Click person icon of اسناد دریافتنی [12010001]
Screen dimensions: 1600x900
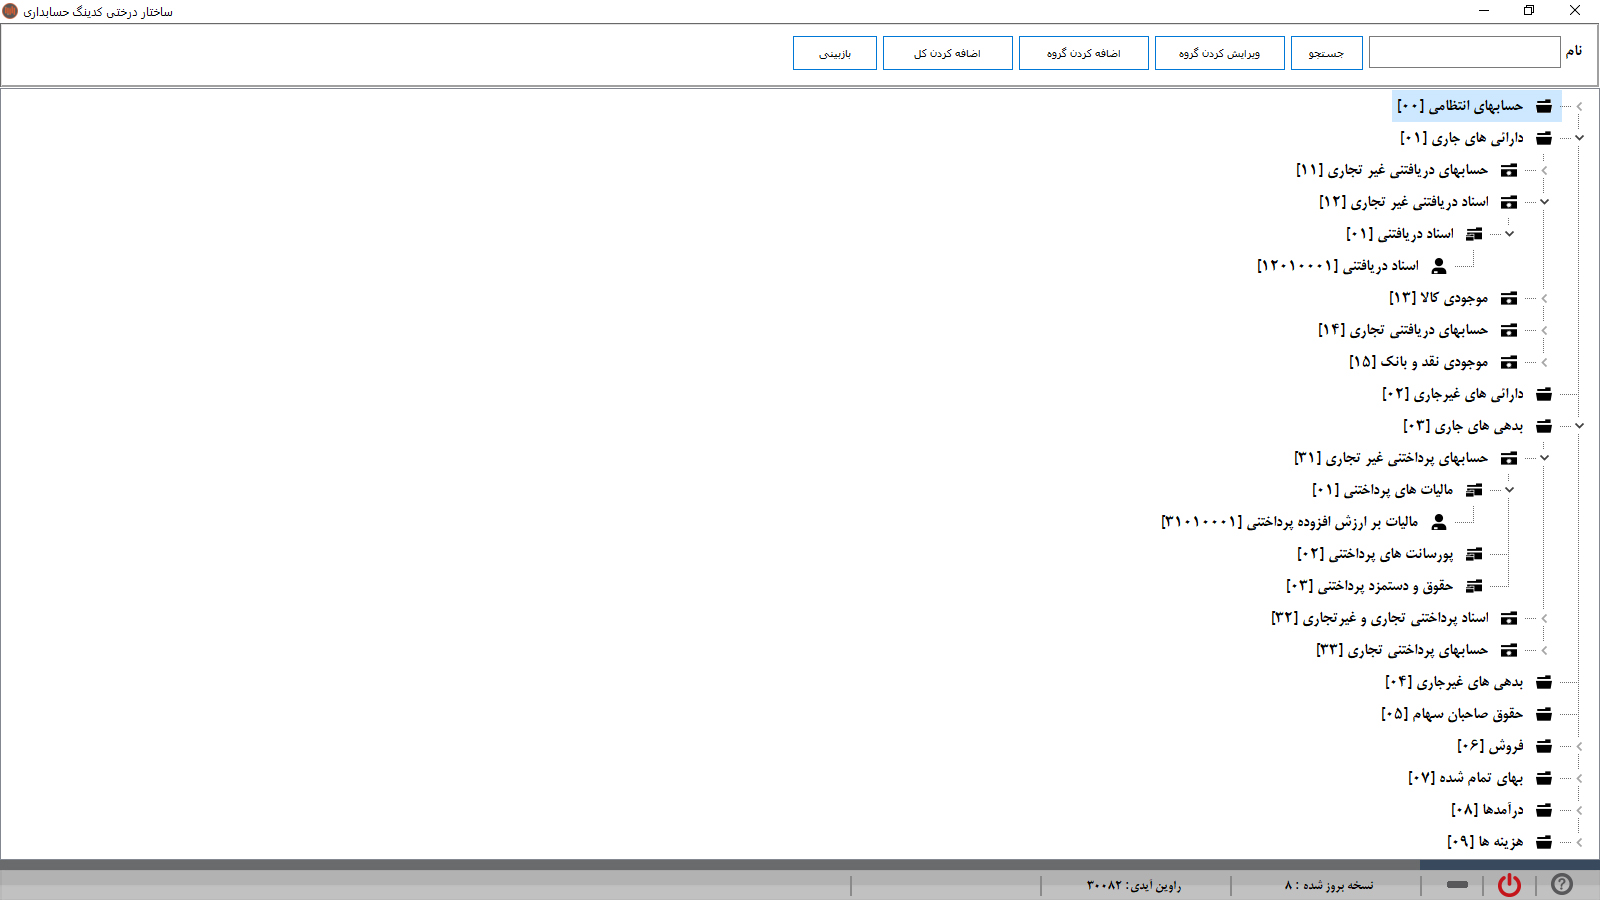pyautogui.click(x=1439, y=266)
